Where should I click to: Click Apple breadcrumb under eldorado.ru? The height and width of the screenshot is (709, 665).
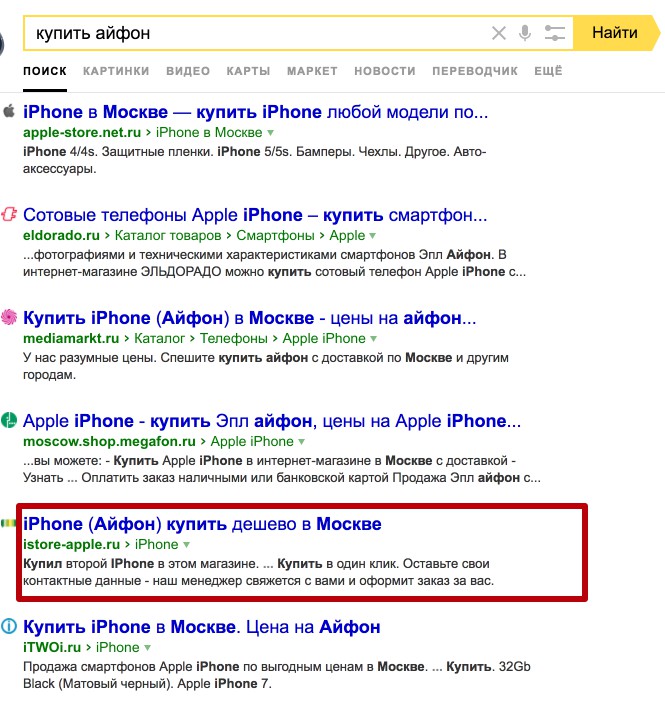click(x=347, y=236)
